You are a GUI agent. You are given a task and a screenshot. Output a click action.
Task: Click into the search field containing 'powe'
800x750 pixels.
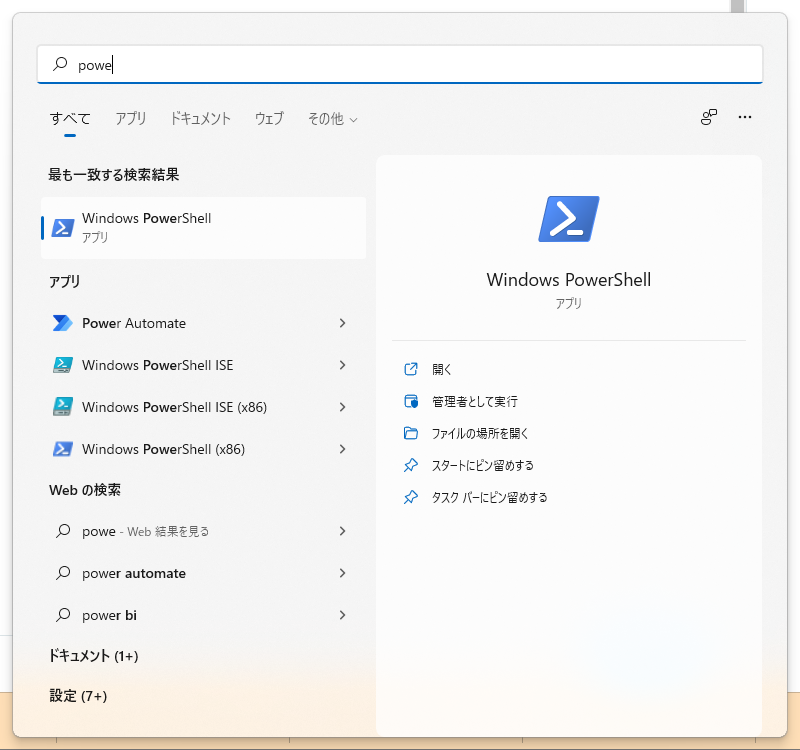(x=400, y=64)
